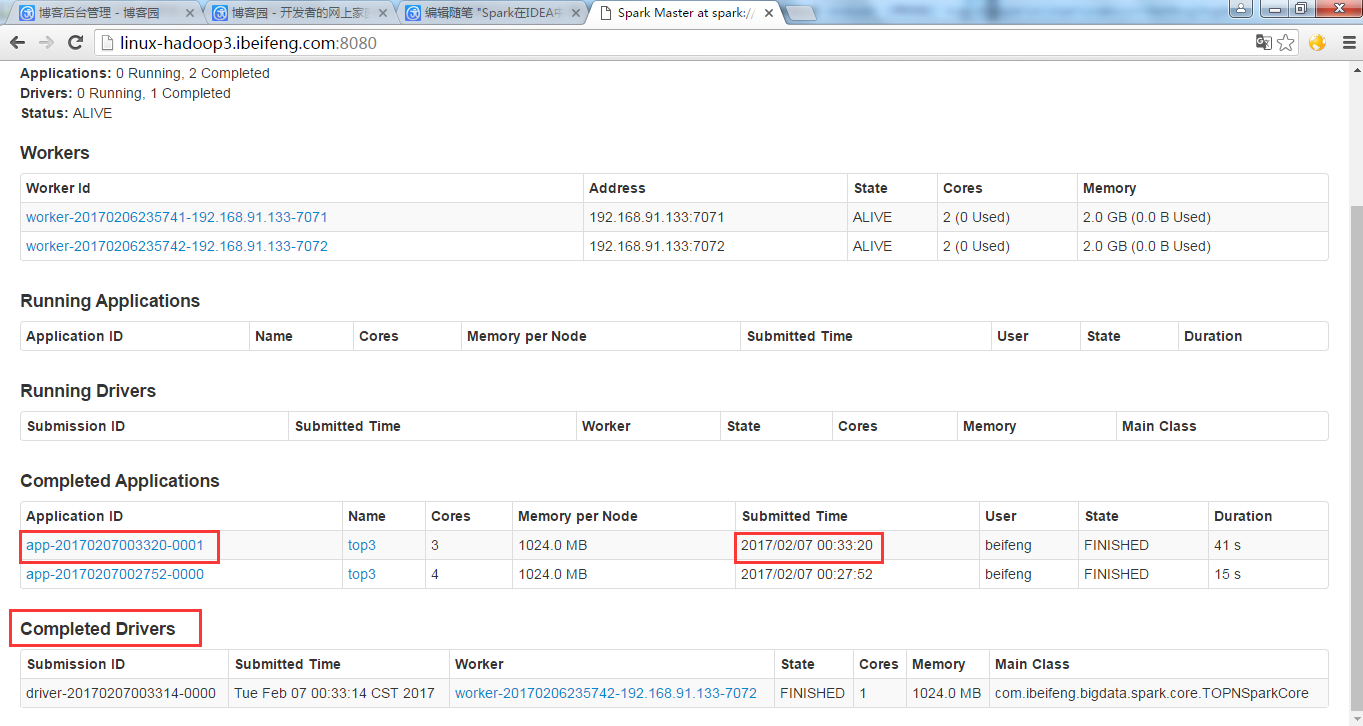The width and height of the screenshot is (1363, 726).
Task: Open the orange globe extension icon
Action: (1317, 43)
